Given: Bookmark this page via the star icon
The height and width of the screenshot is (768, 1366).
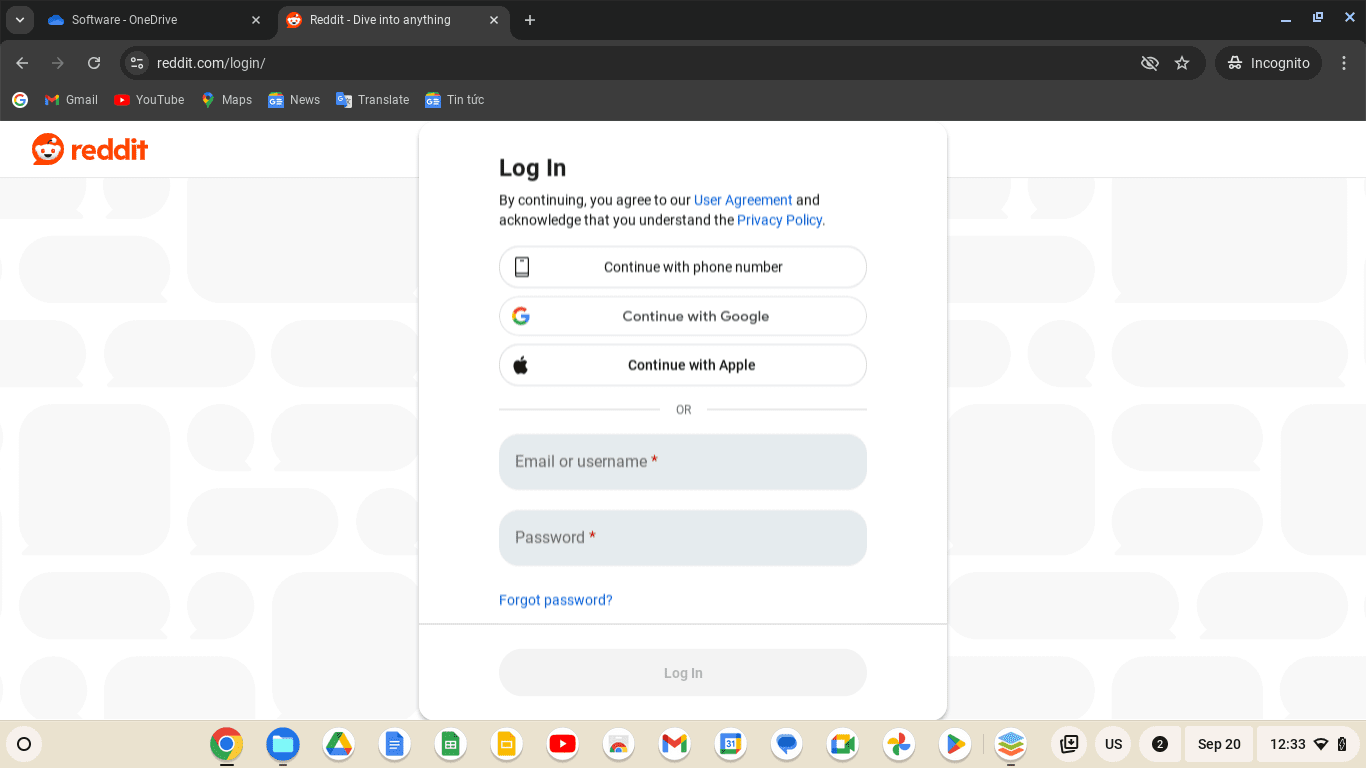Looking at the screenshot, I should pyautogui.click(x=1182, y=62).
